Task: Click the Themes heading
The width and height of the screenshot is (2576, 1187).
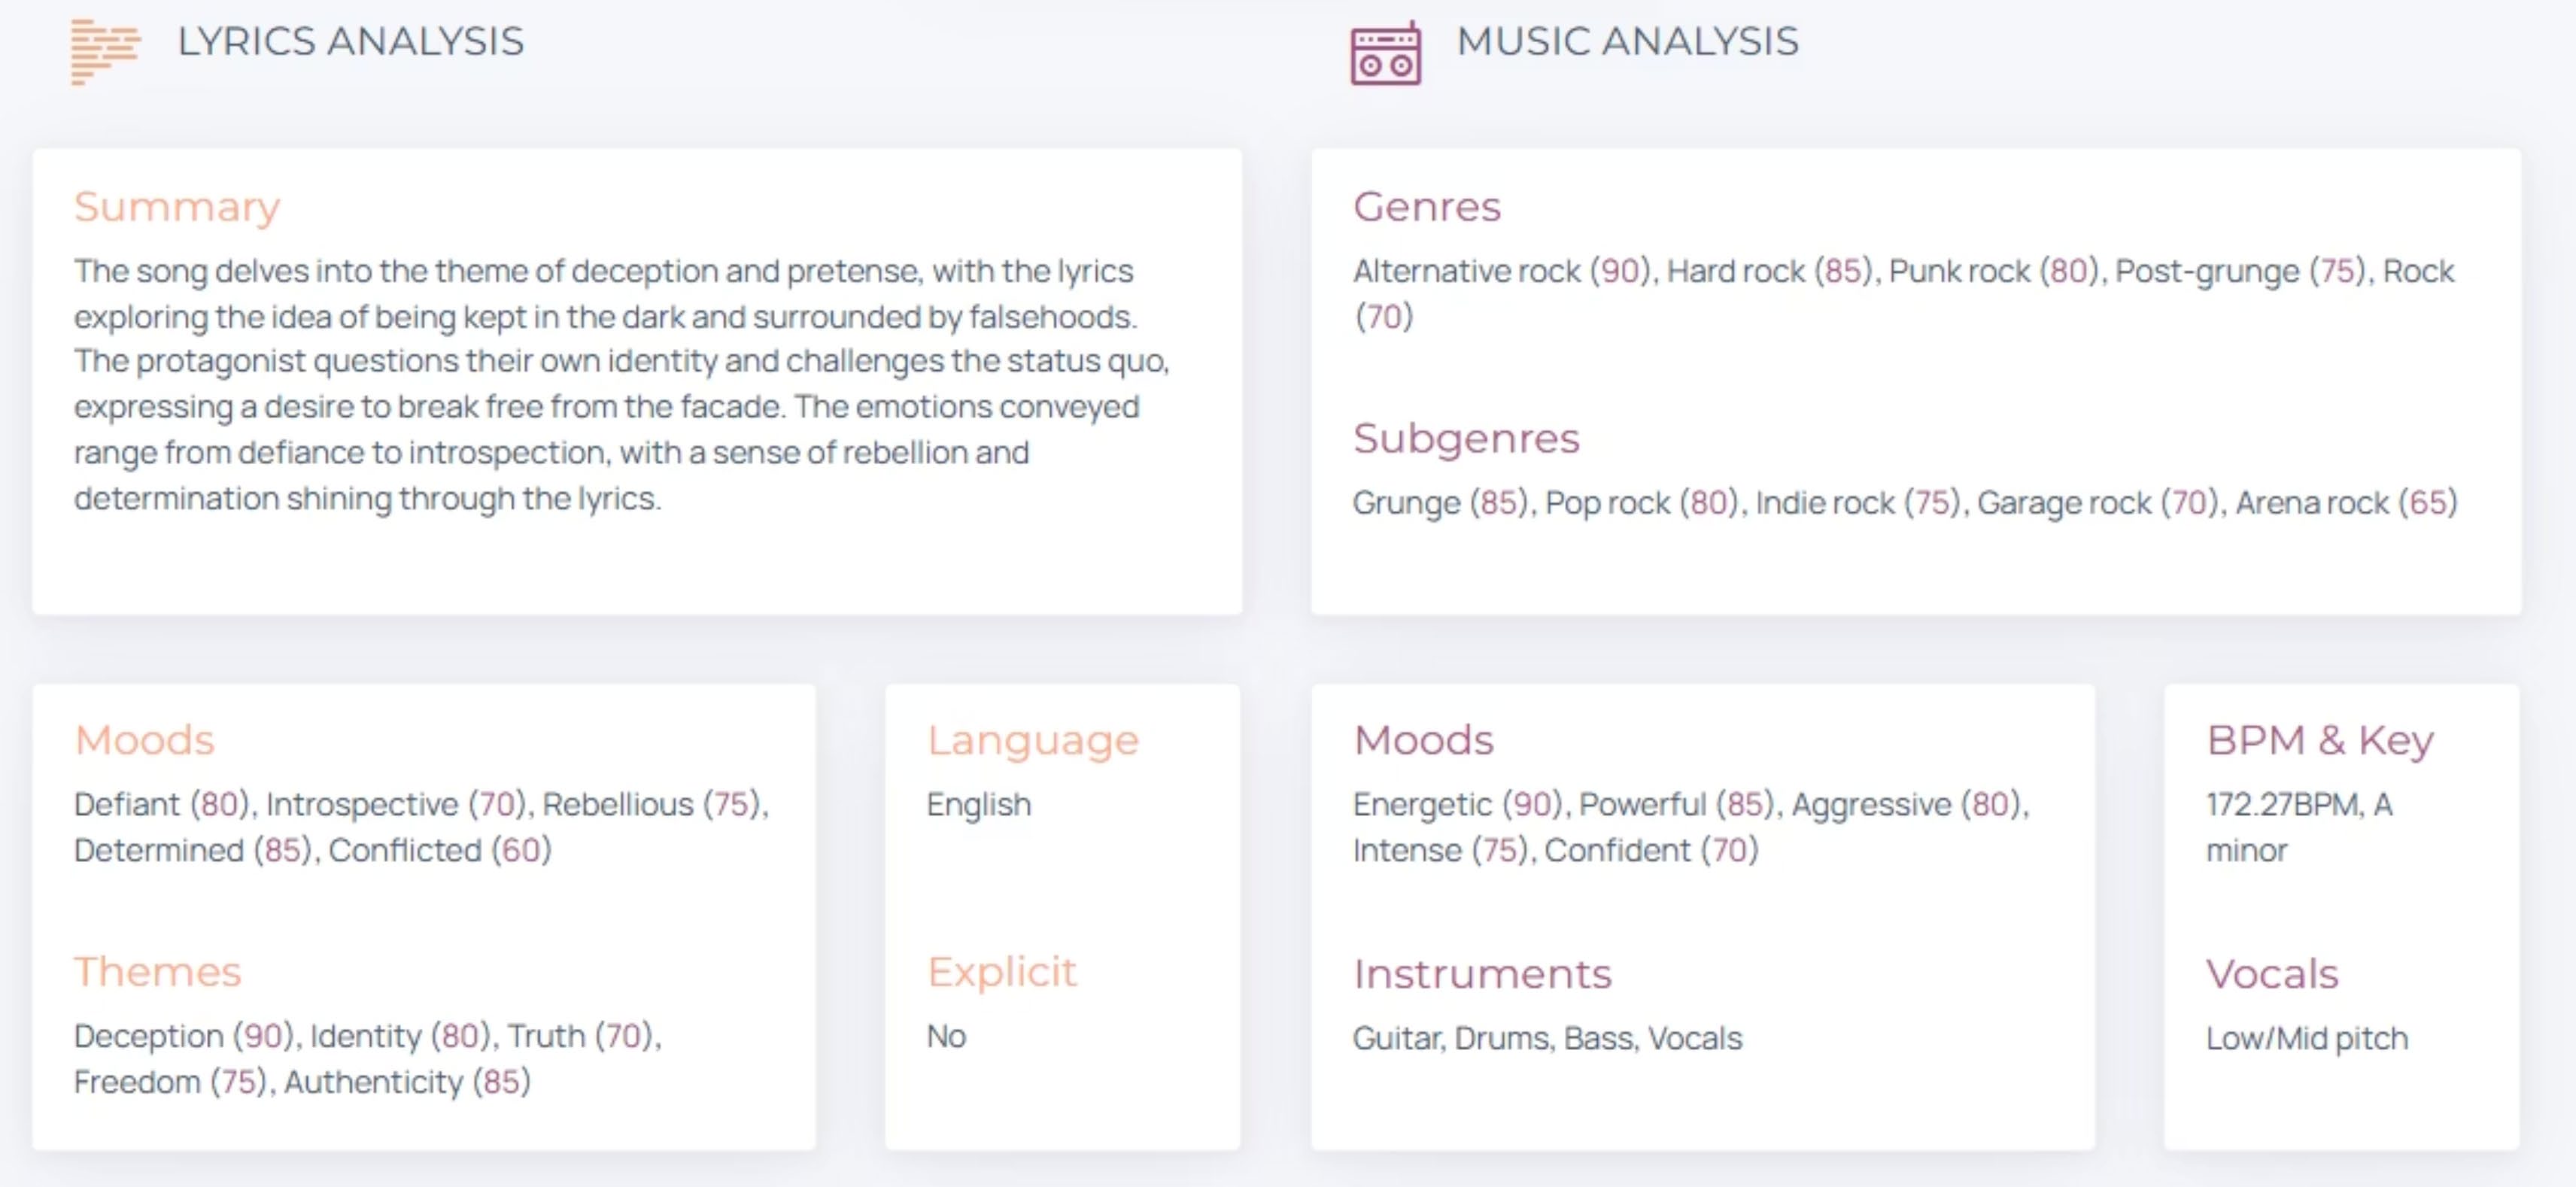Action: pyautogui.click(x=158, y=972)
